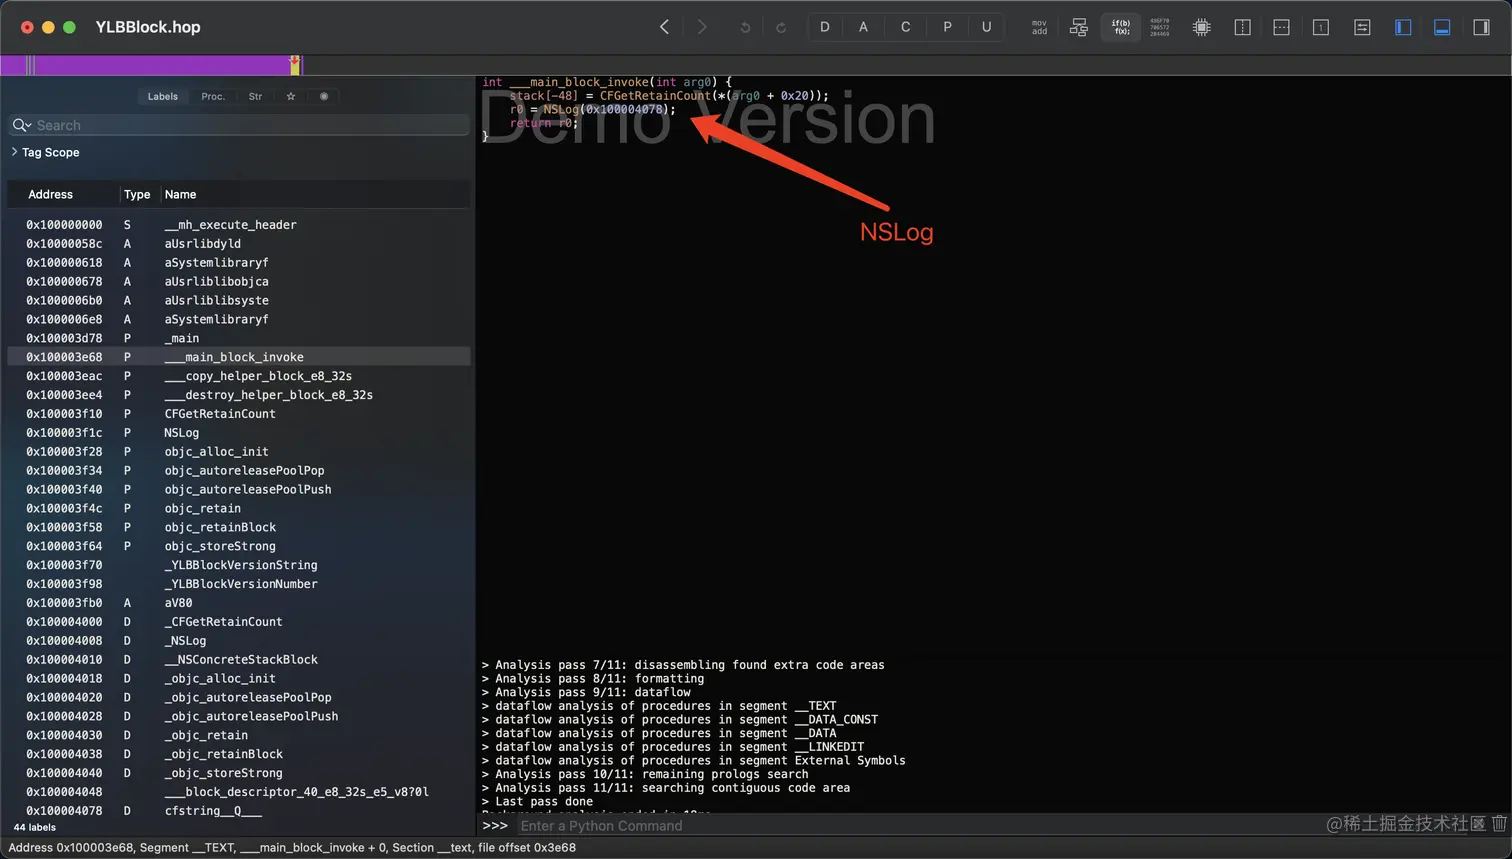Click the redo arrow in toolbar

tap(781, 28)
